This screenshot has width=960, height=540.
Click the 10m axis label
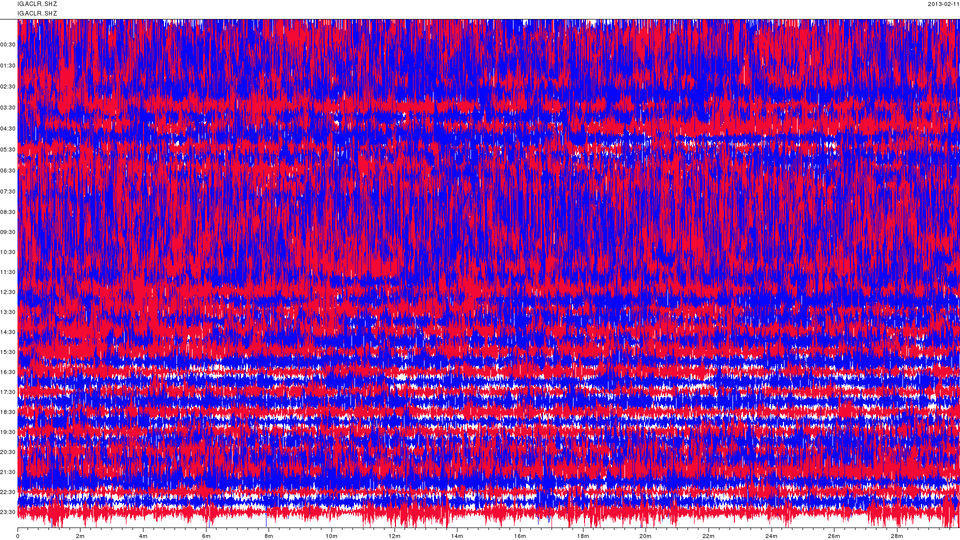point(331,536)
